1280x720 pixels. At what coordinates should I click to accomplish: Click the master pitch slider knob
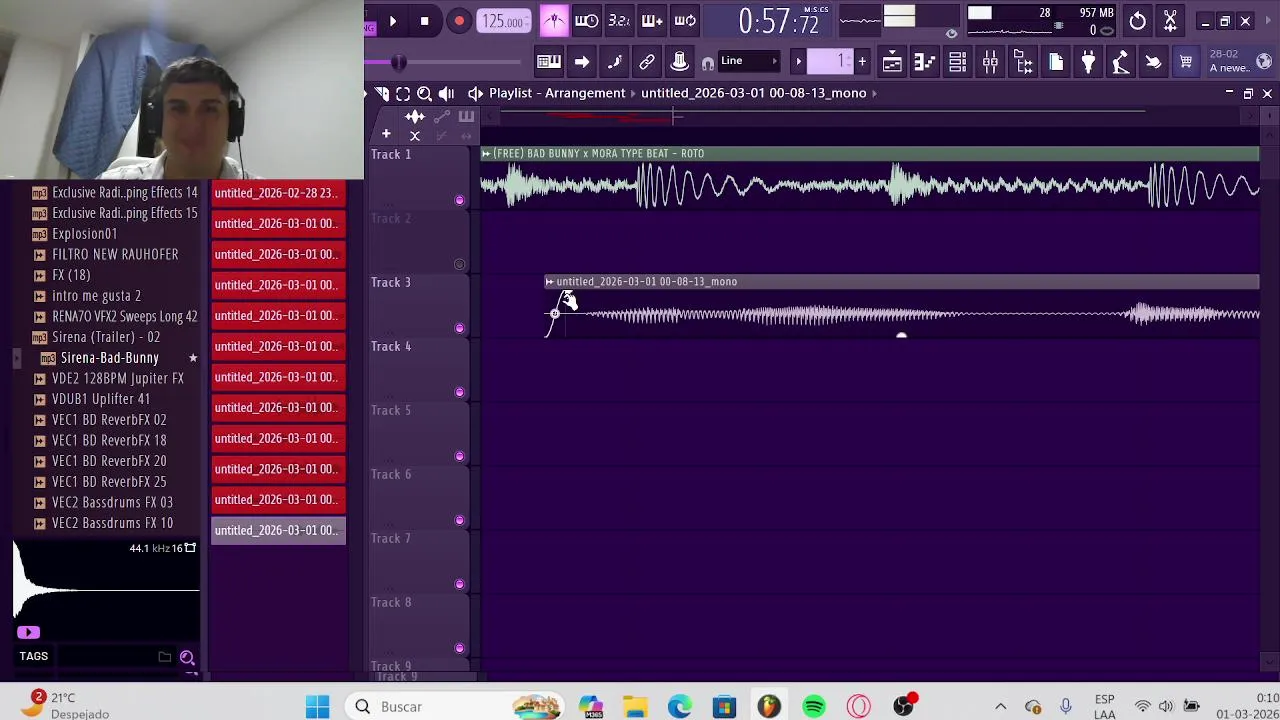399,62
